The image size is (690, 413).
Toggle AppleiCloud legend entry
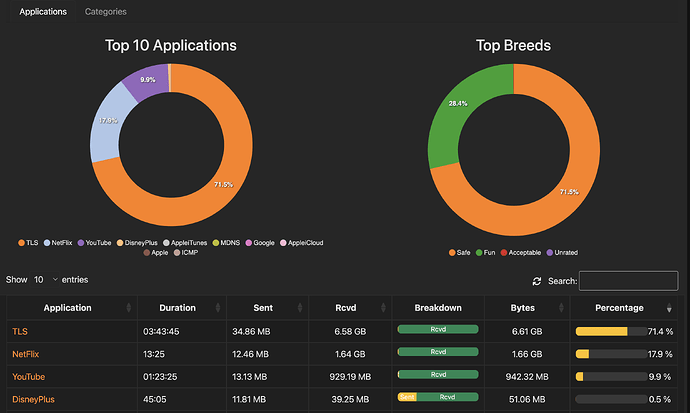tap(302, 243)
